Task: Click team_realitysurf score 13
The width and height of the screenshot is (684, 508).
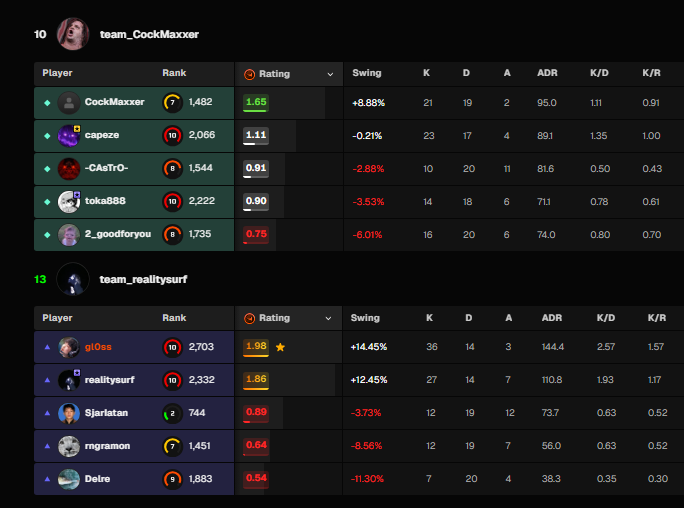Action: pyautogui.click(x=40, y=280)
